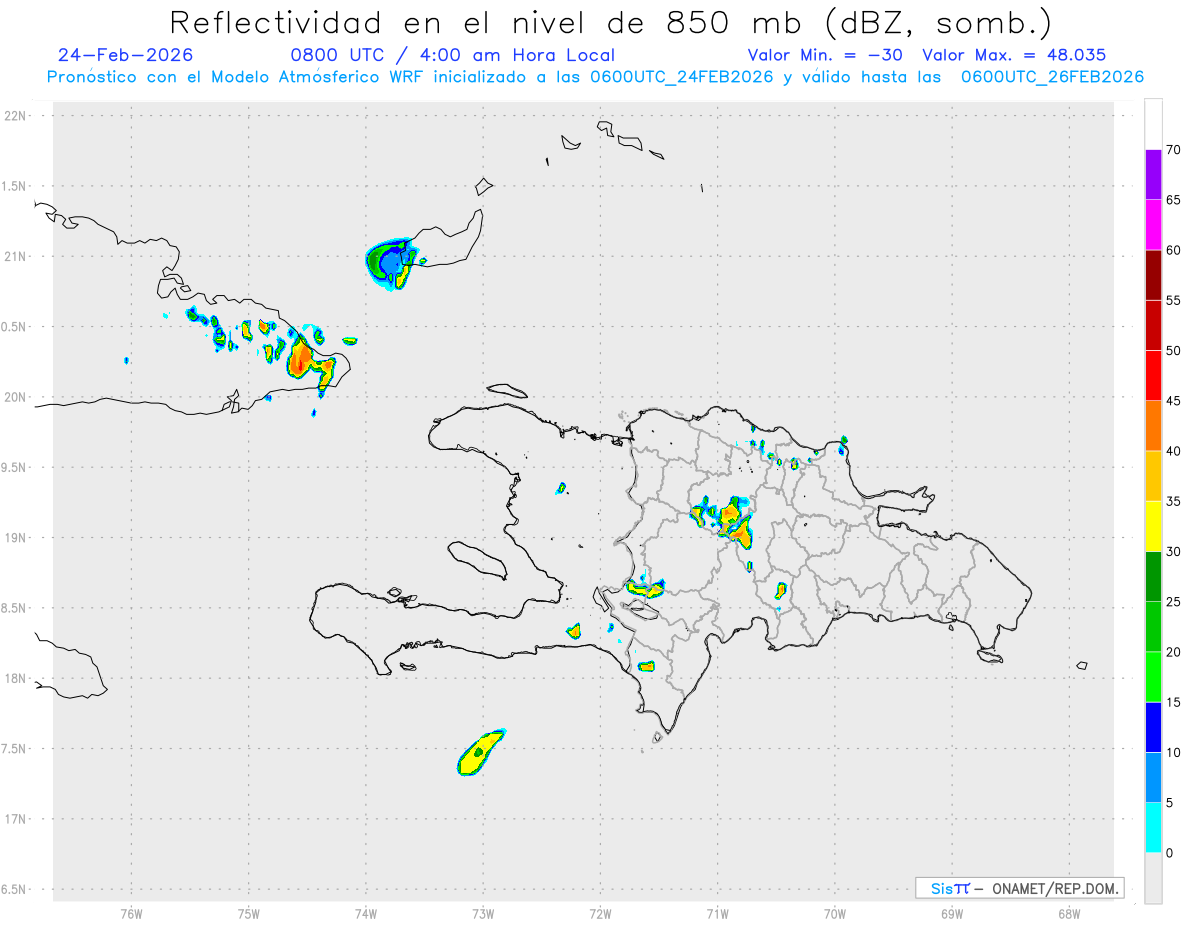Click the '72W' longitude label

tap(601, 913)
